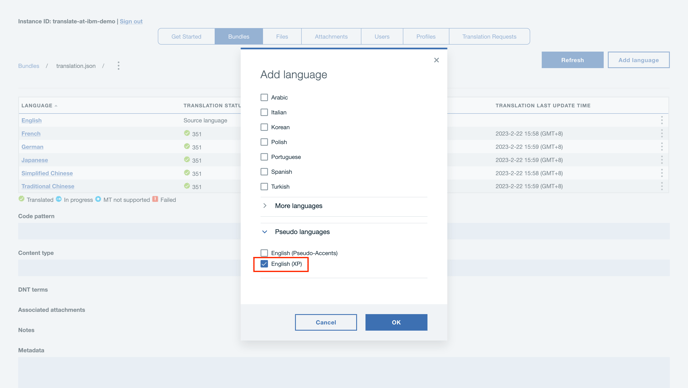The width and height of the screenshot is (688, 388).
Task: Click the Simplified Chinese translated status icon
Action: tap(187, 172)
